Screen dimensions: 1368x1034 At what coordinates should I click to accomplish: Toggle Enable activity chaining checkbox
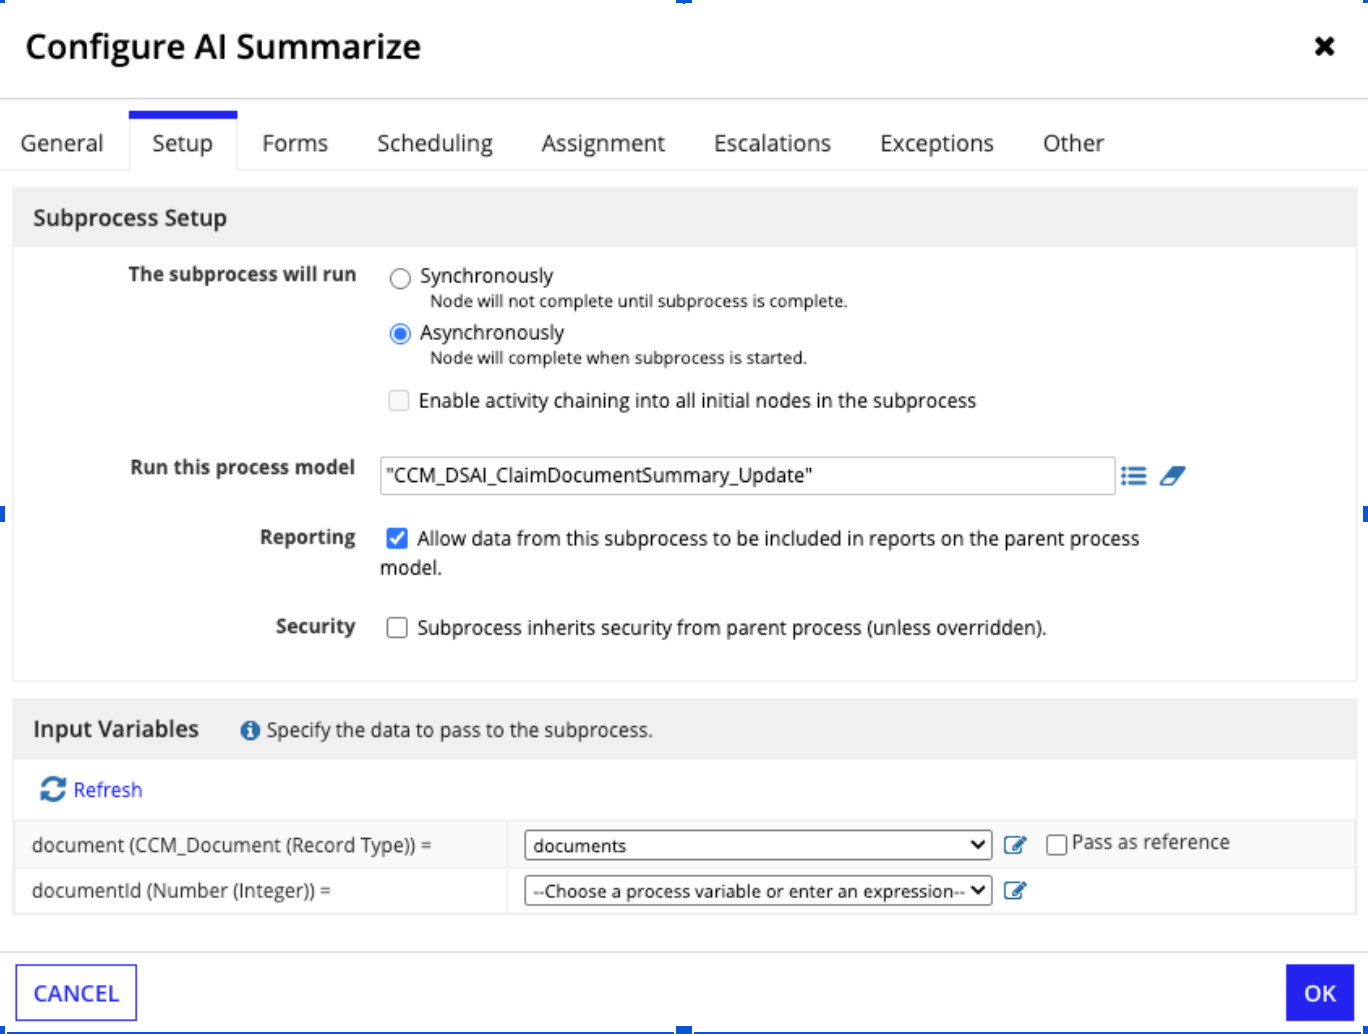399,401
